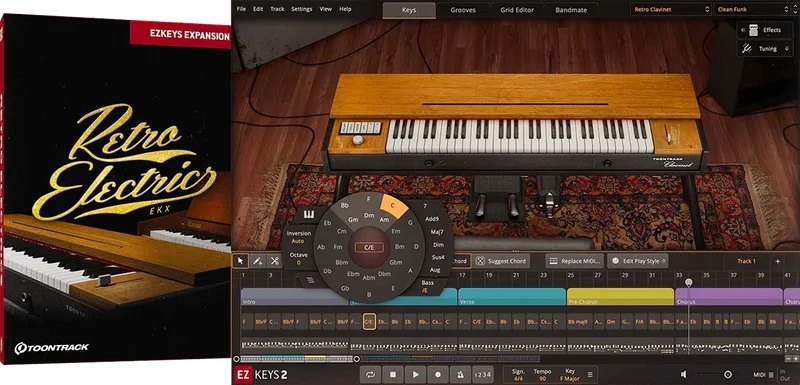Screen dimensions: 800x385
Task: Select the arrow pointer tool
Action: coord(240,261)
